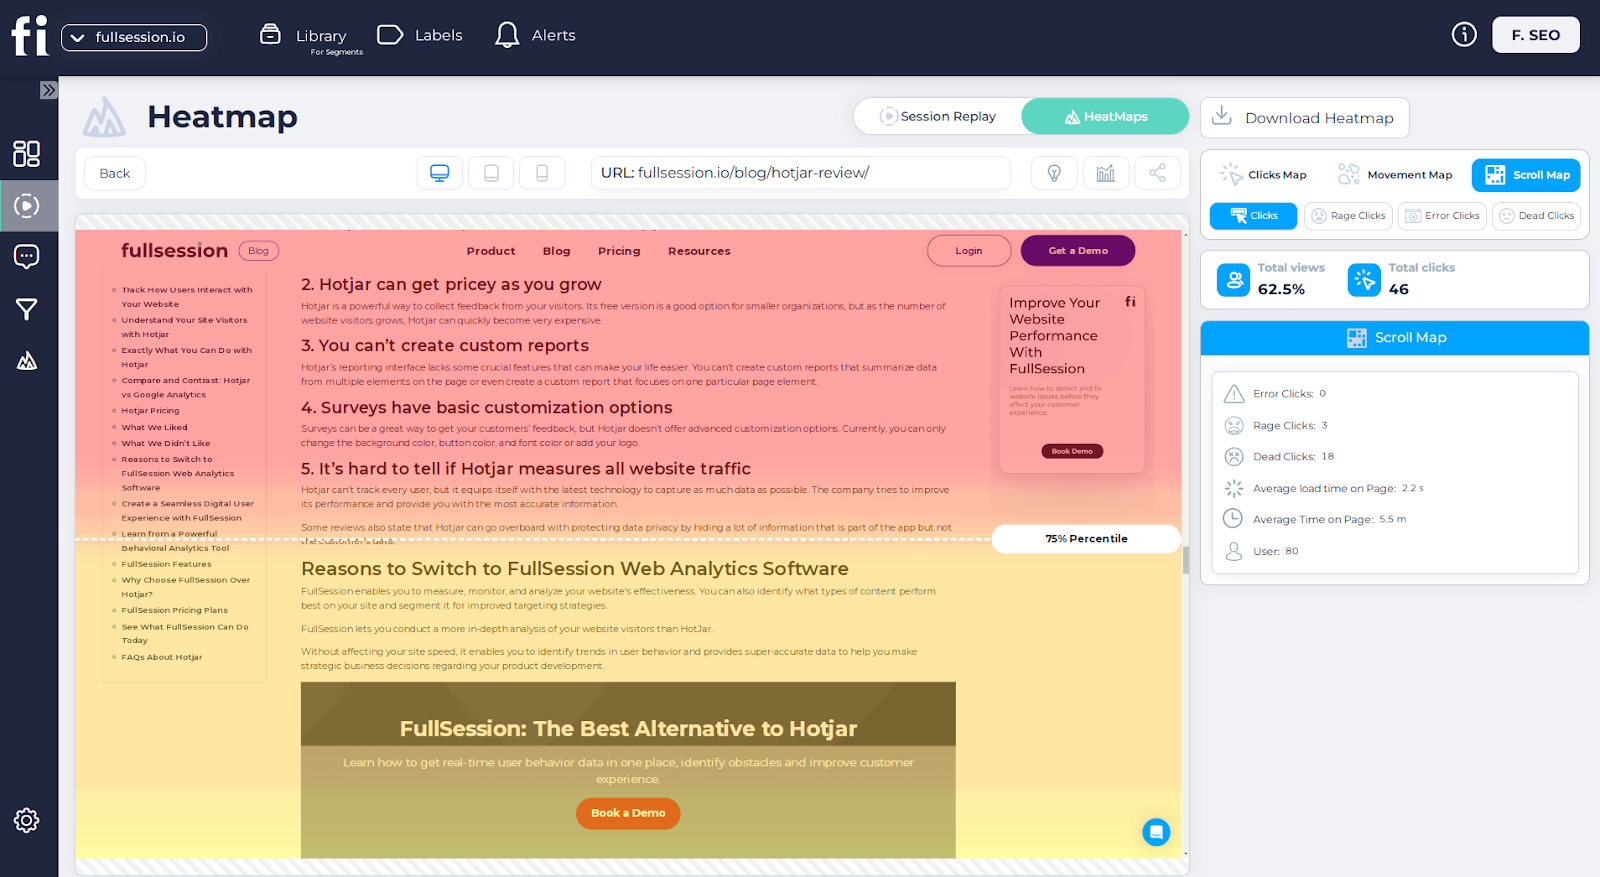Click the Blog badge beside logo
Screen dimensions: 1600x877
[259, 251]
